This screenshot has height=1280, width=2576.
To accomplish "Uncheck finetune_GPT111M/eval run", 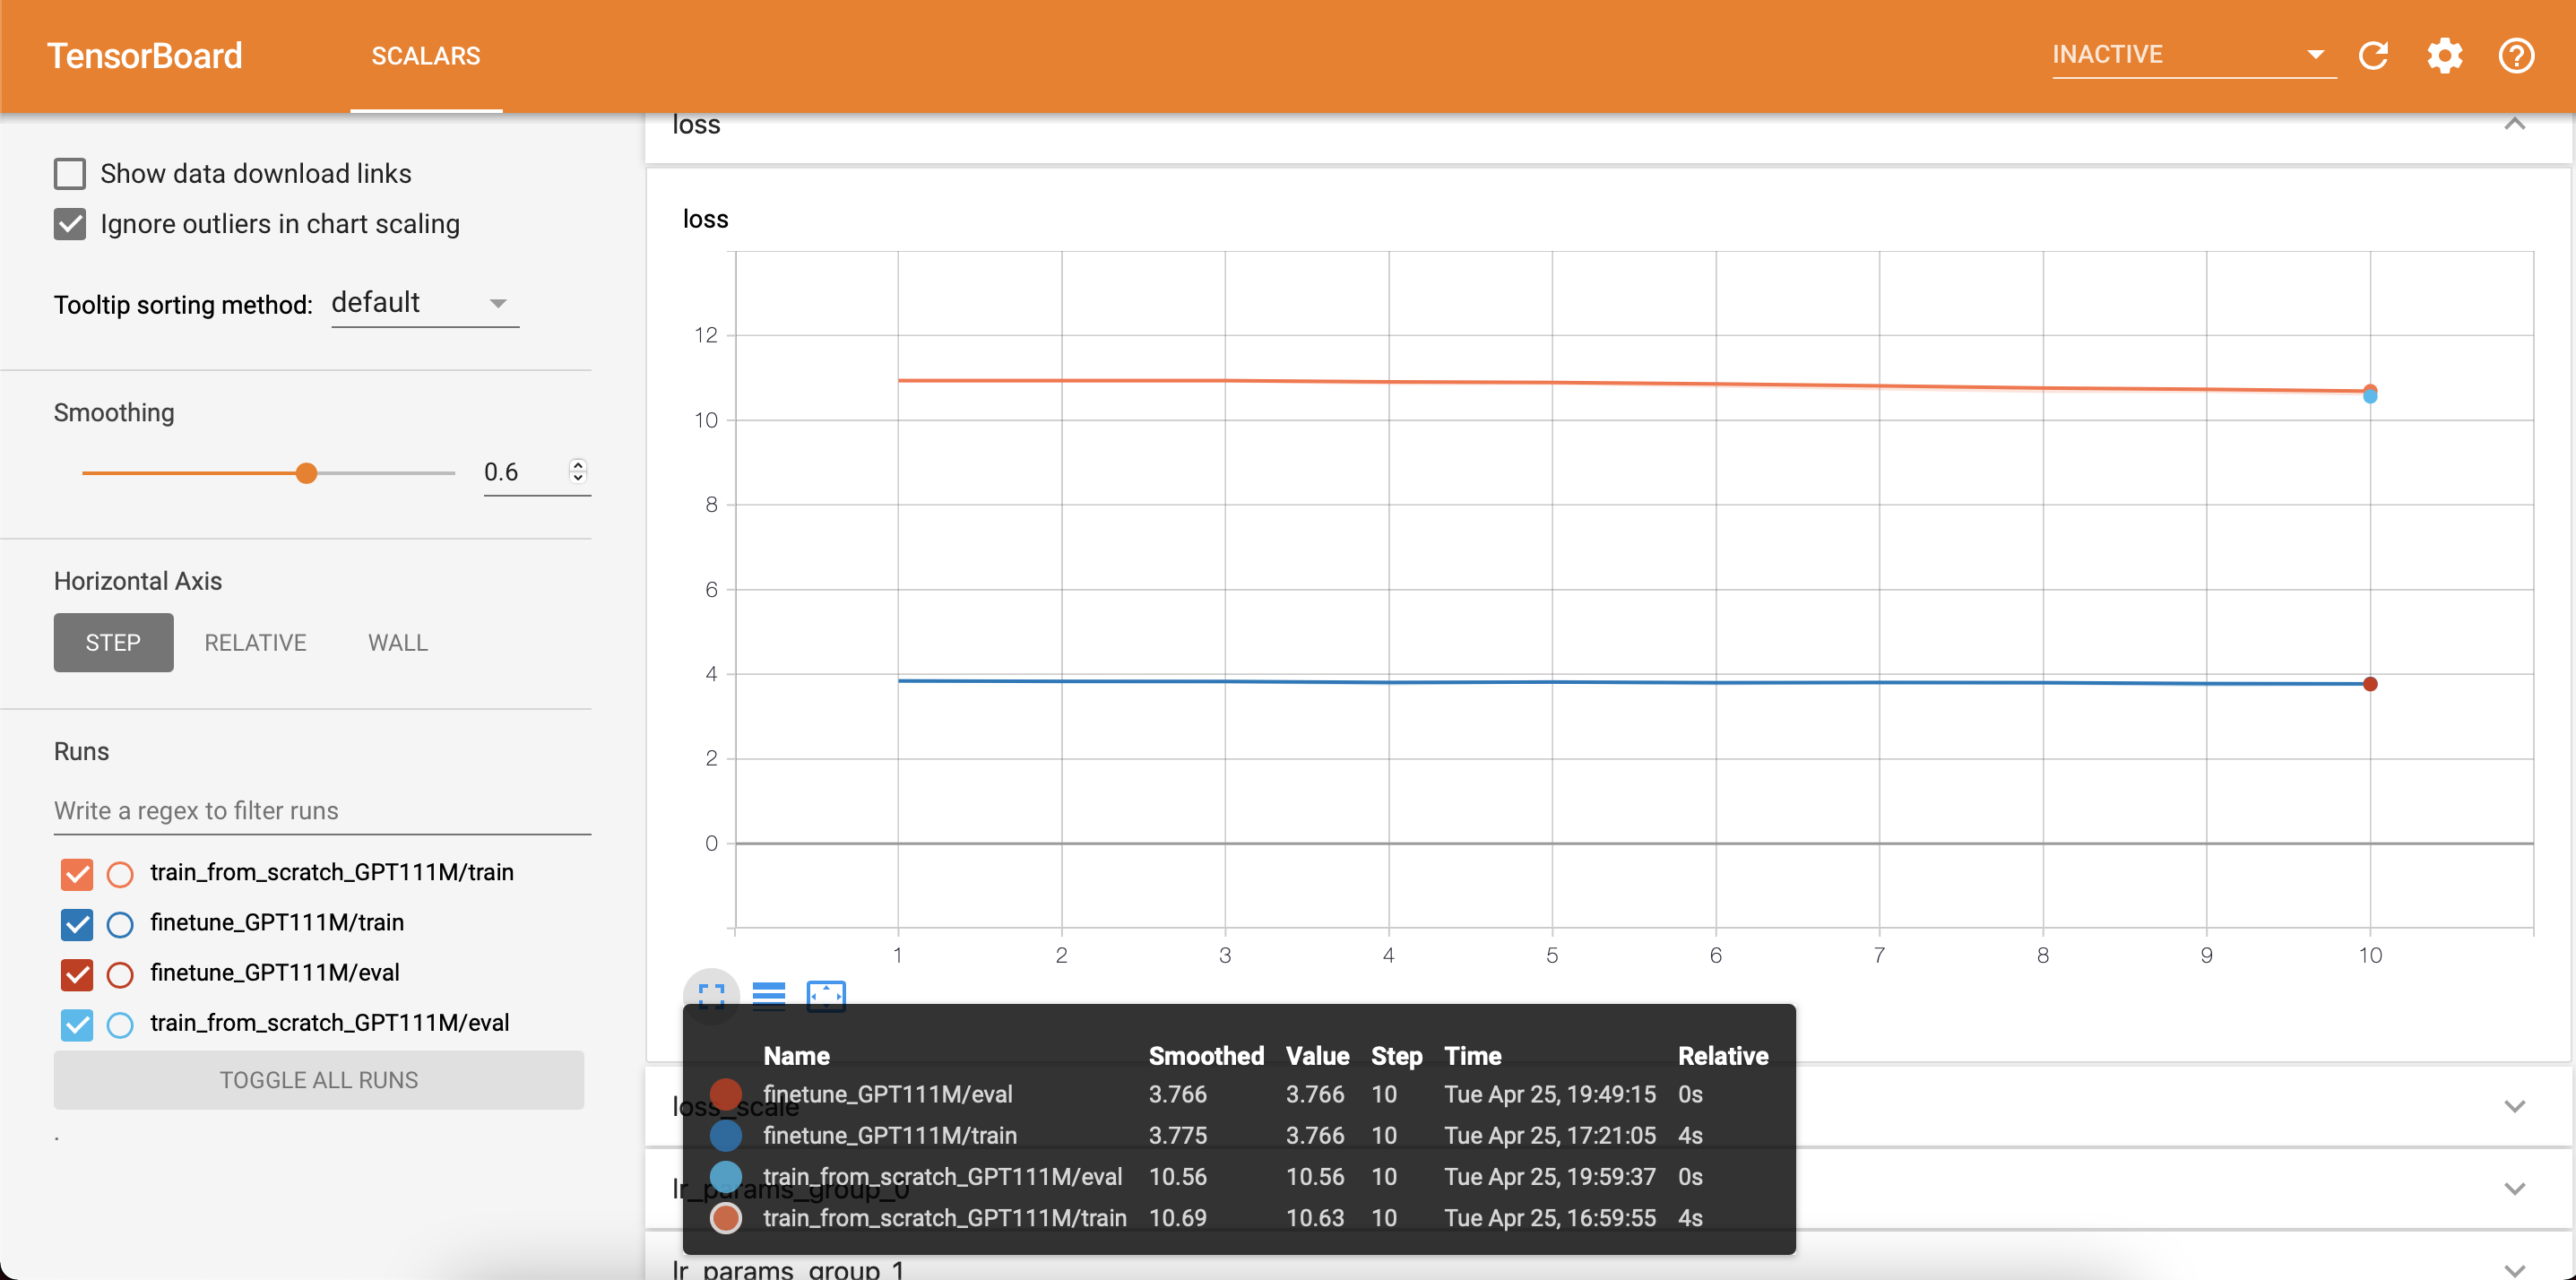I will [77, 974].
